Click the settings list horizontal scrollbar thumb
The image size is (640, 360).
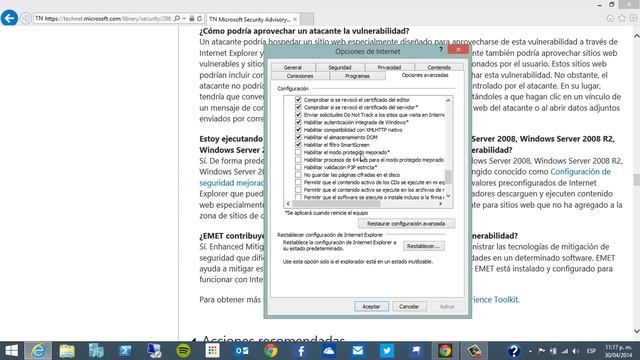(x=336, y=203)
